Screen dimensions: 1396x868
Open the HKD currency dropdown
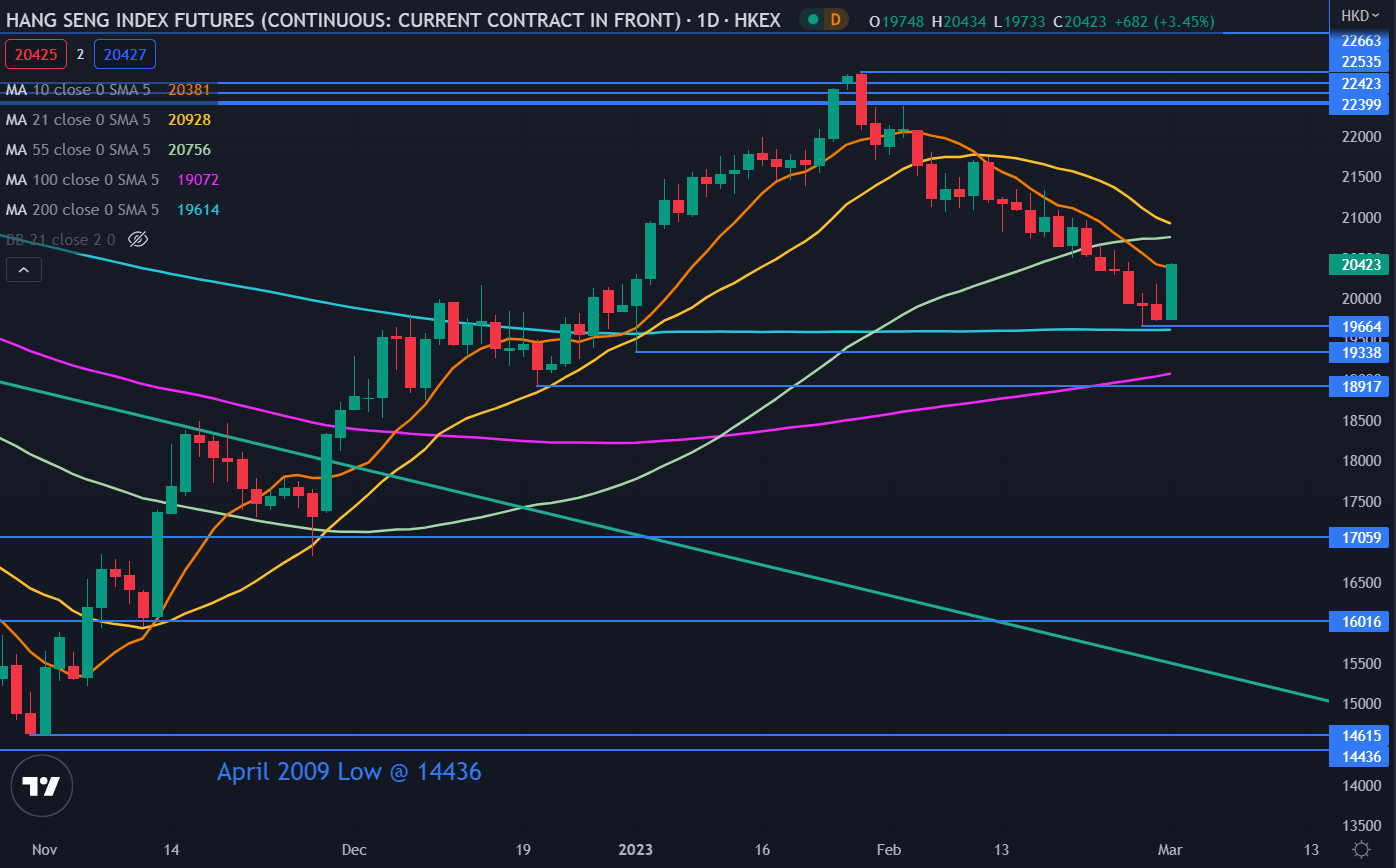pos(1361,15)
